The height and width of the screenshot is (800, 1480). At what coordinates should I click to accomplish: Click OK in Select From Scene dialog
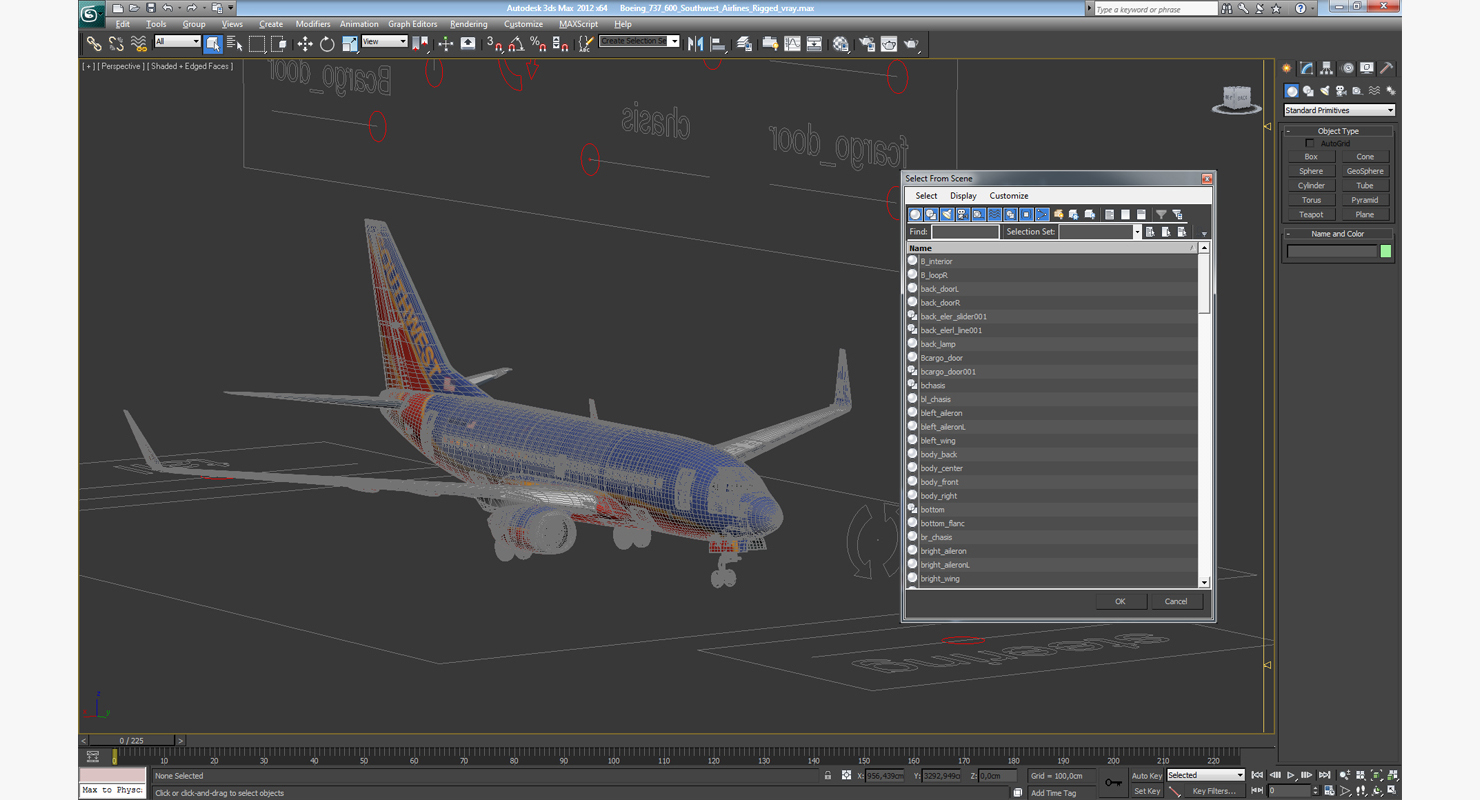[x=1120, y=601]
